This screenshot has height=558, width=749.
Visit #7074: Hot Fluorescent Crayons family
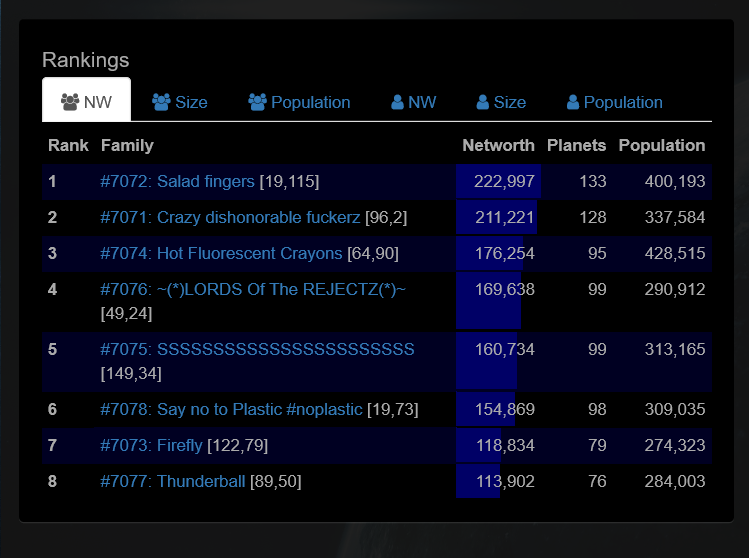pos(221,253)
